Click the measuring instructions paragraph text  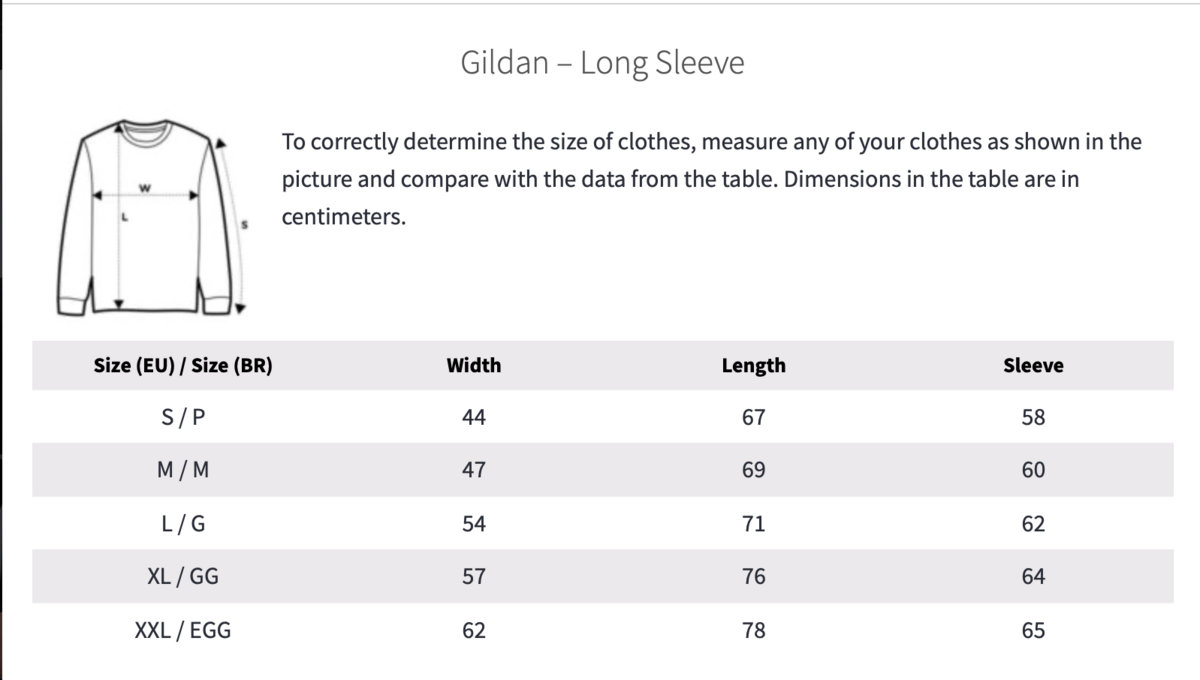(710, 179)
